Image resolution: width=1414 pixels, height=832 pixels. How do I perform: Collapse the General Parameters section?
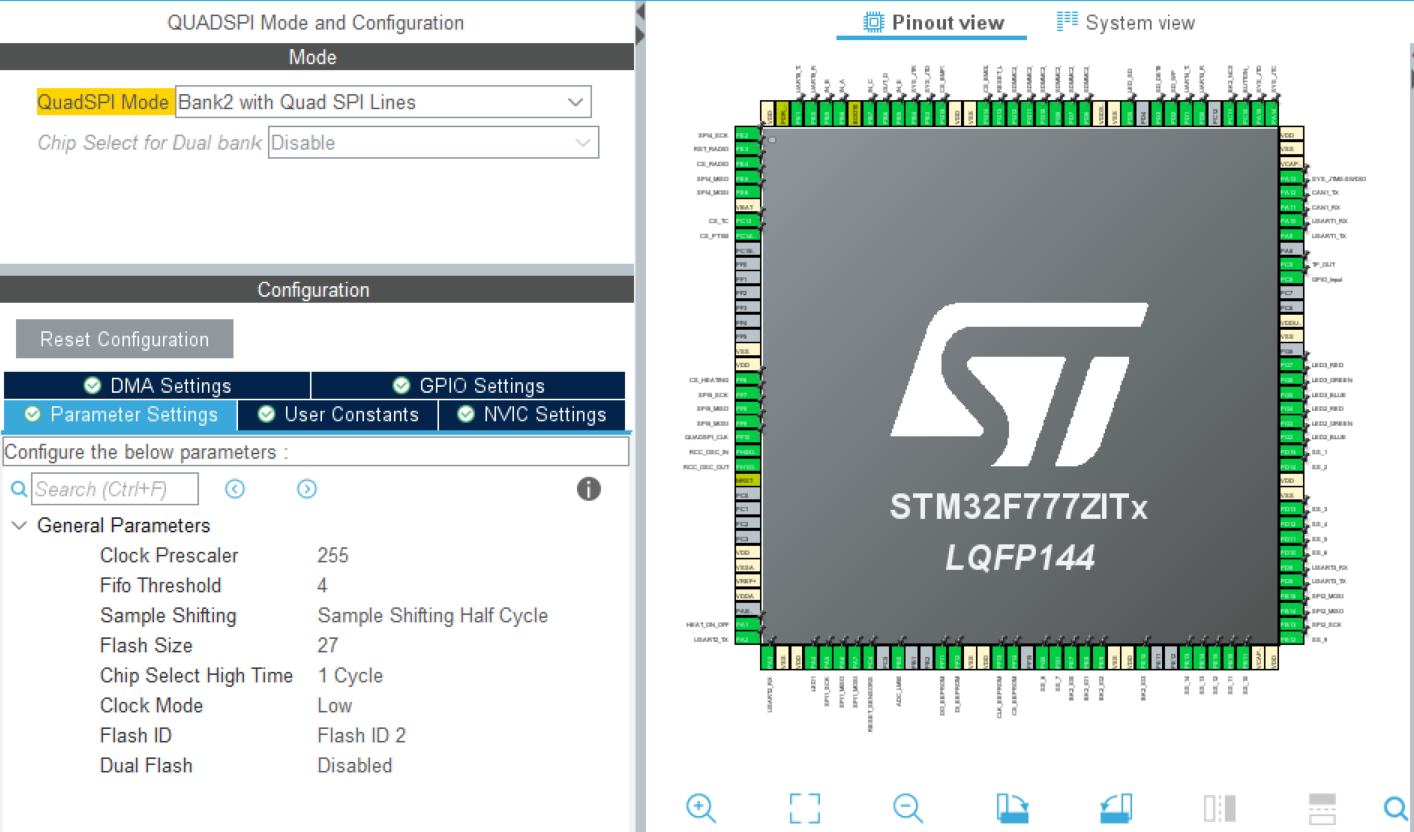point(19,526)
